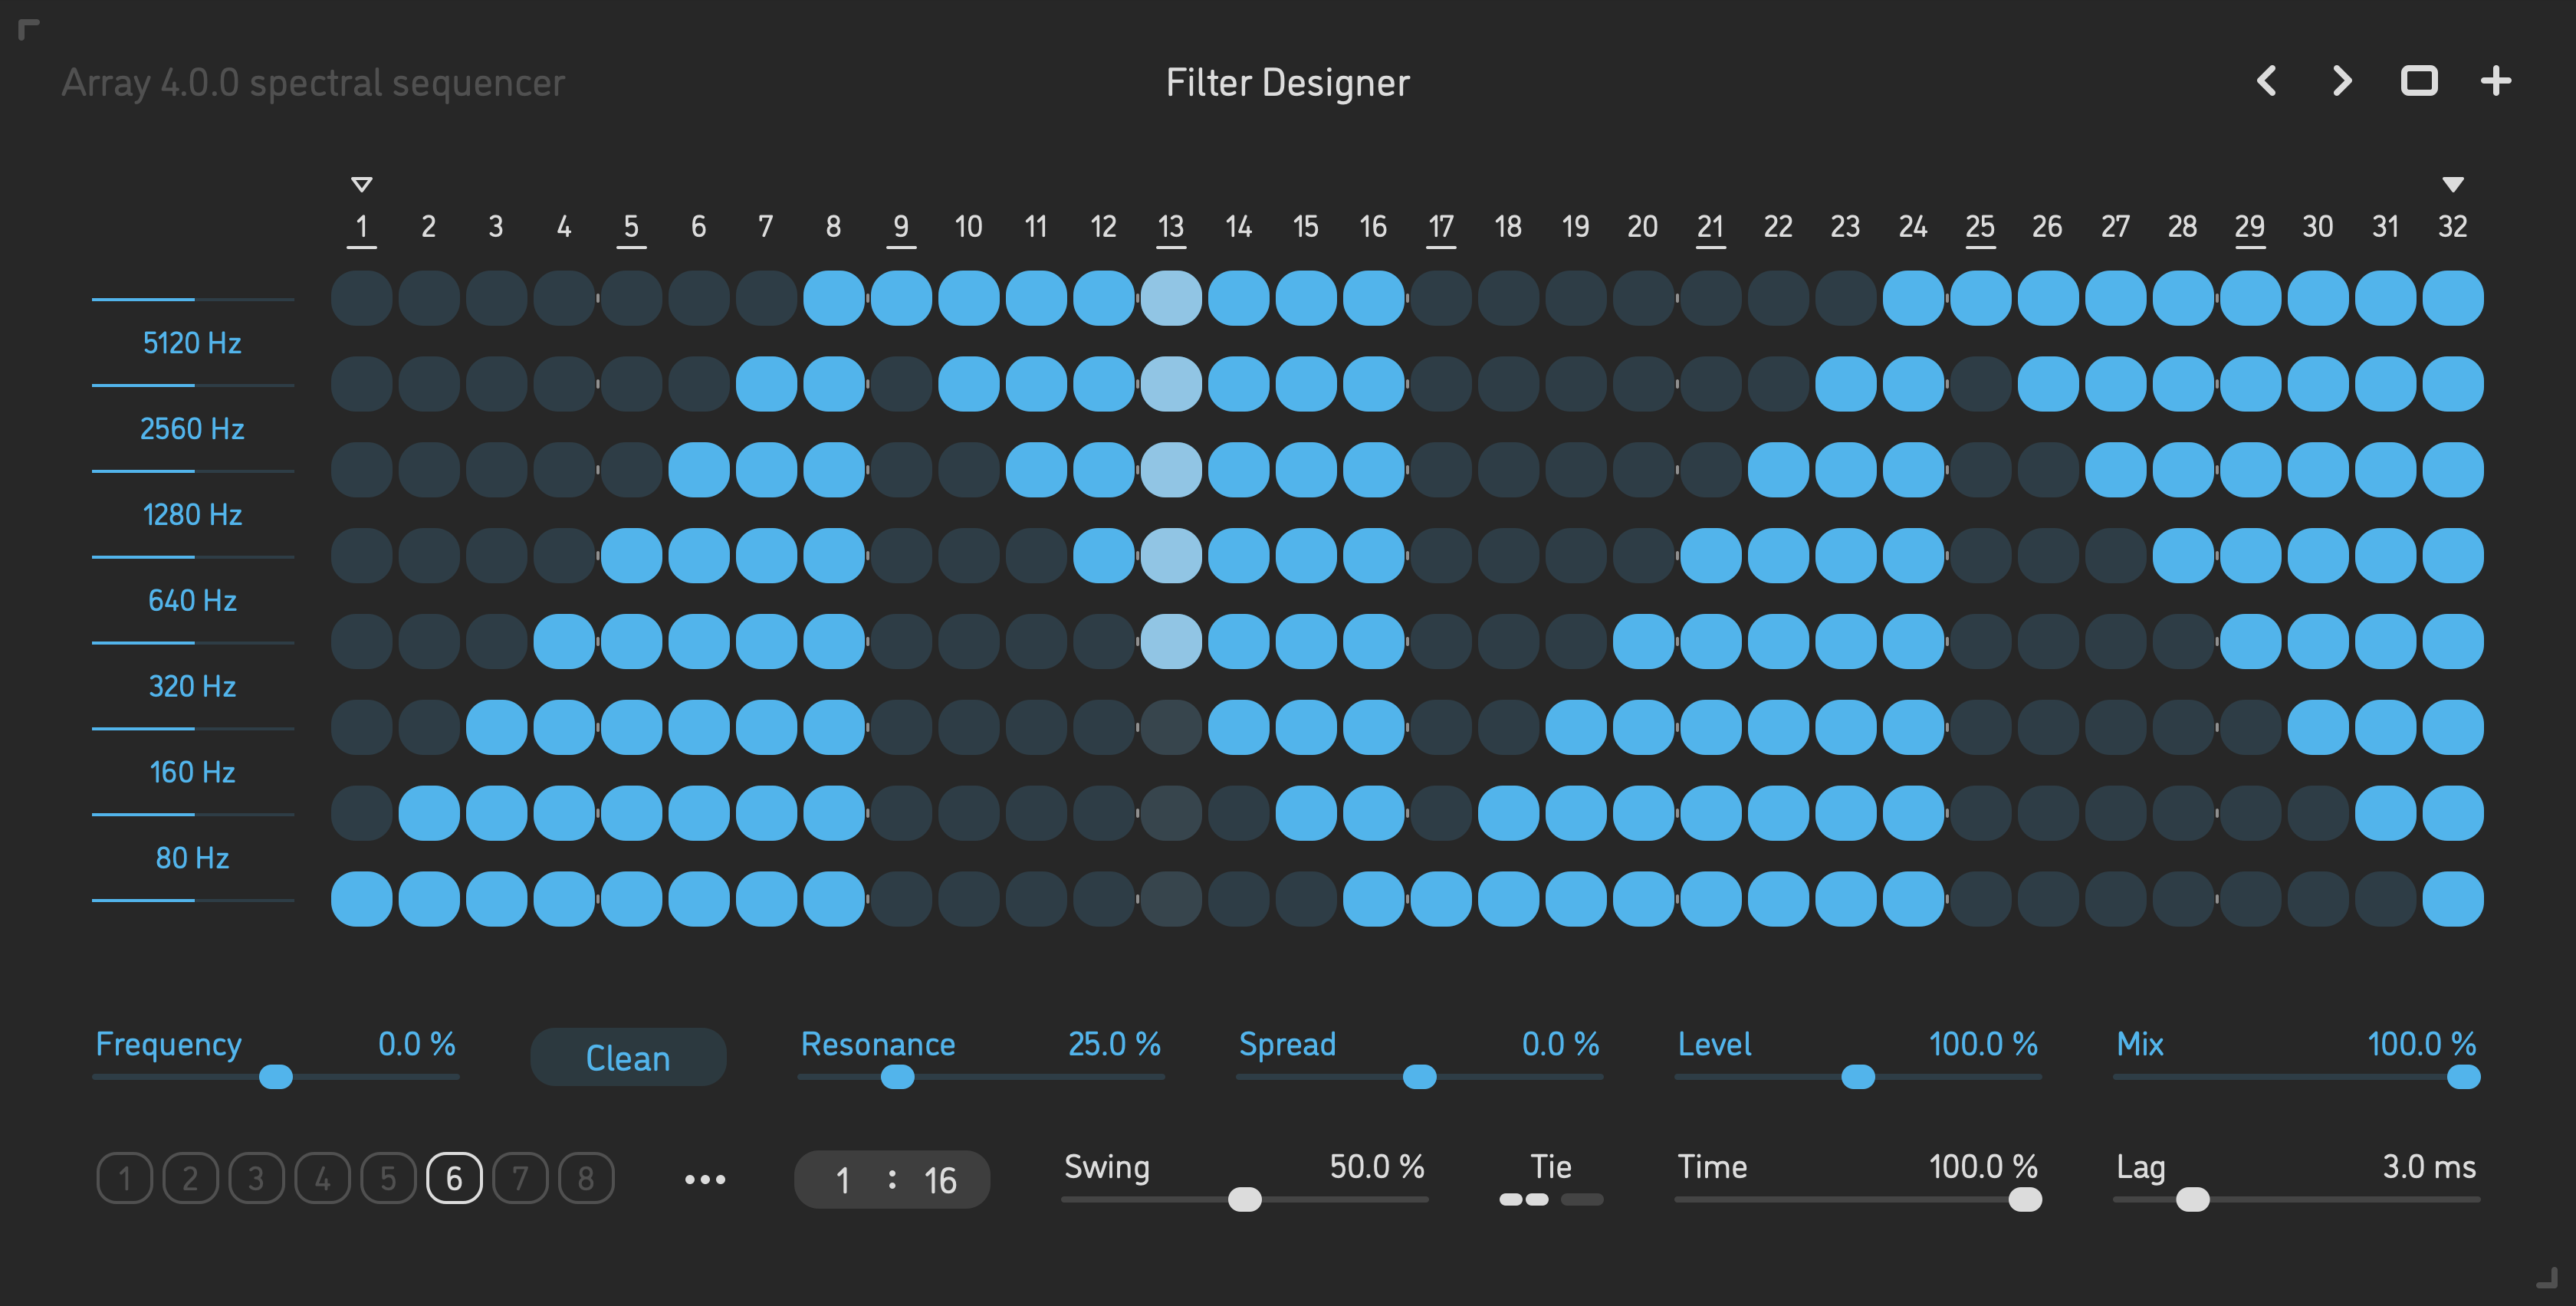Click the 80 Hz band label

coord(192,858)
